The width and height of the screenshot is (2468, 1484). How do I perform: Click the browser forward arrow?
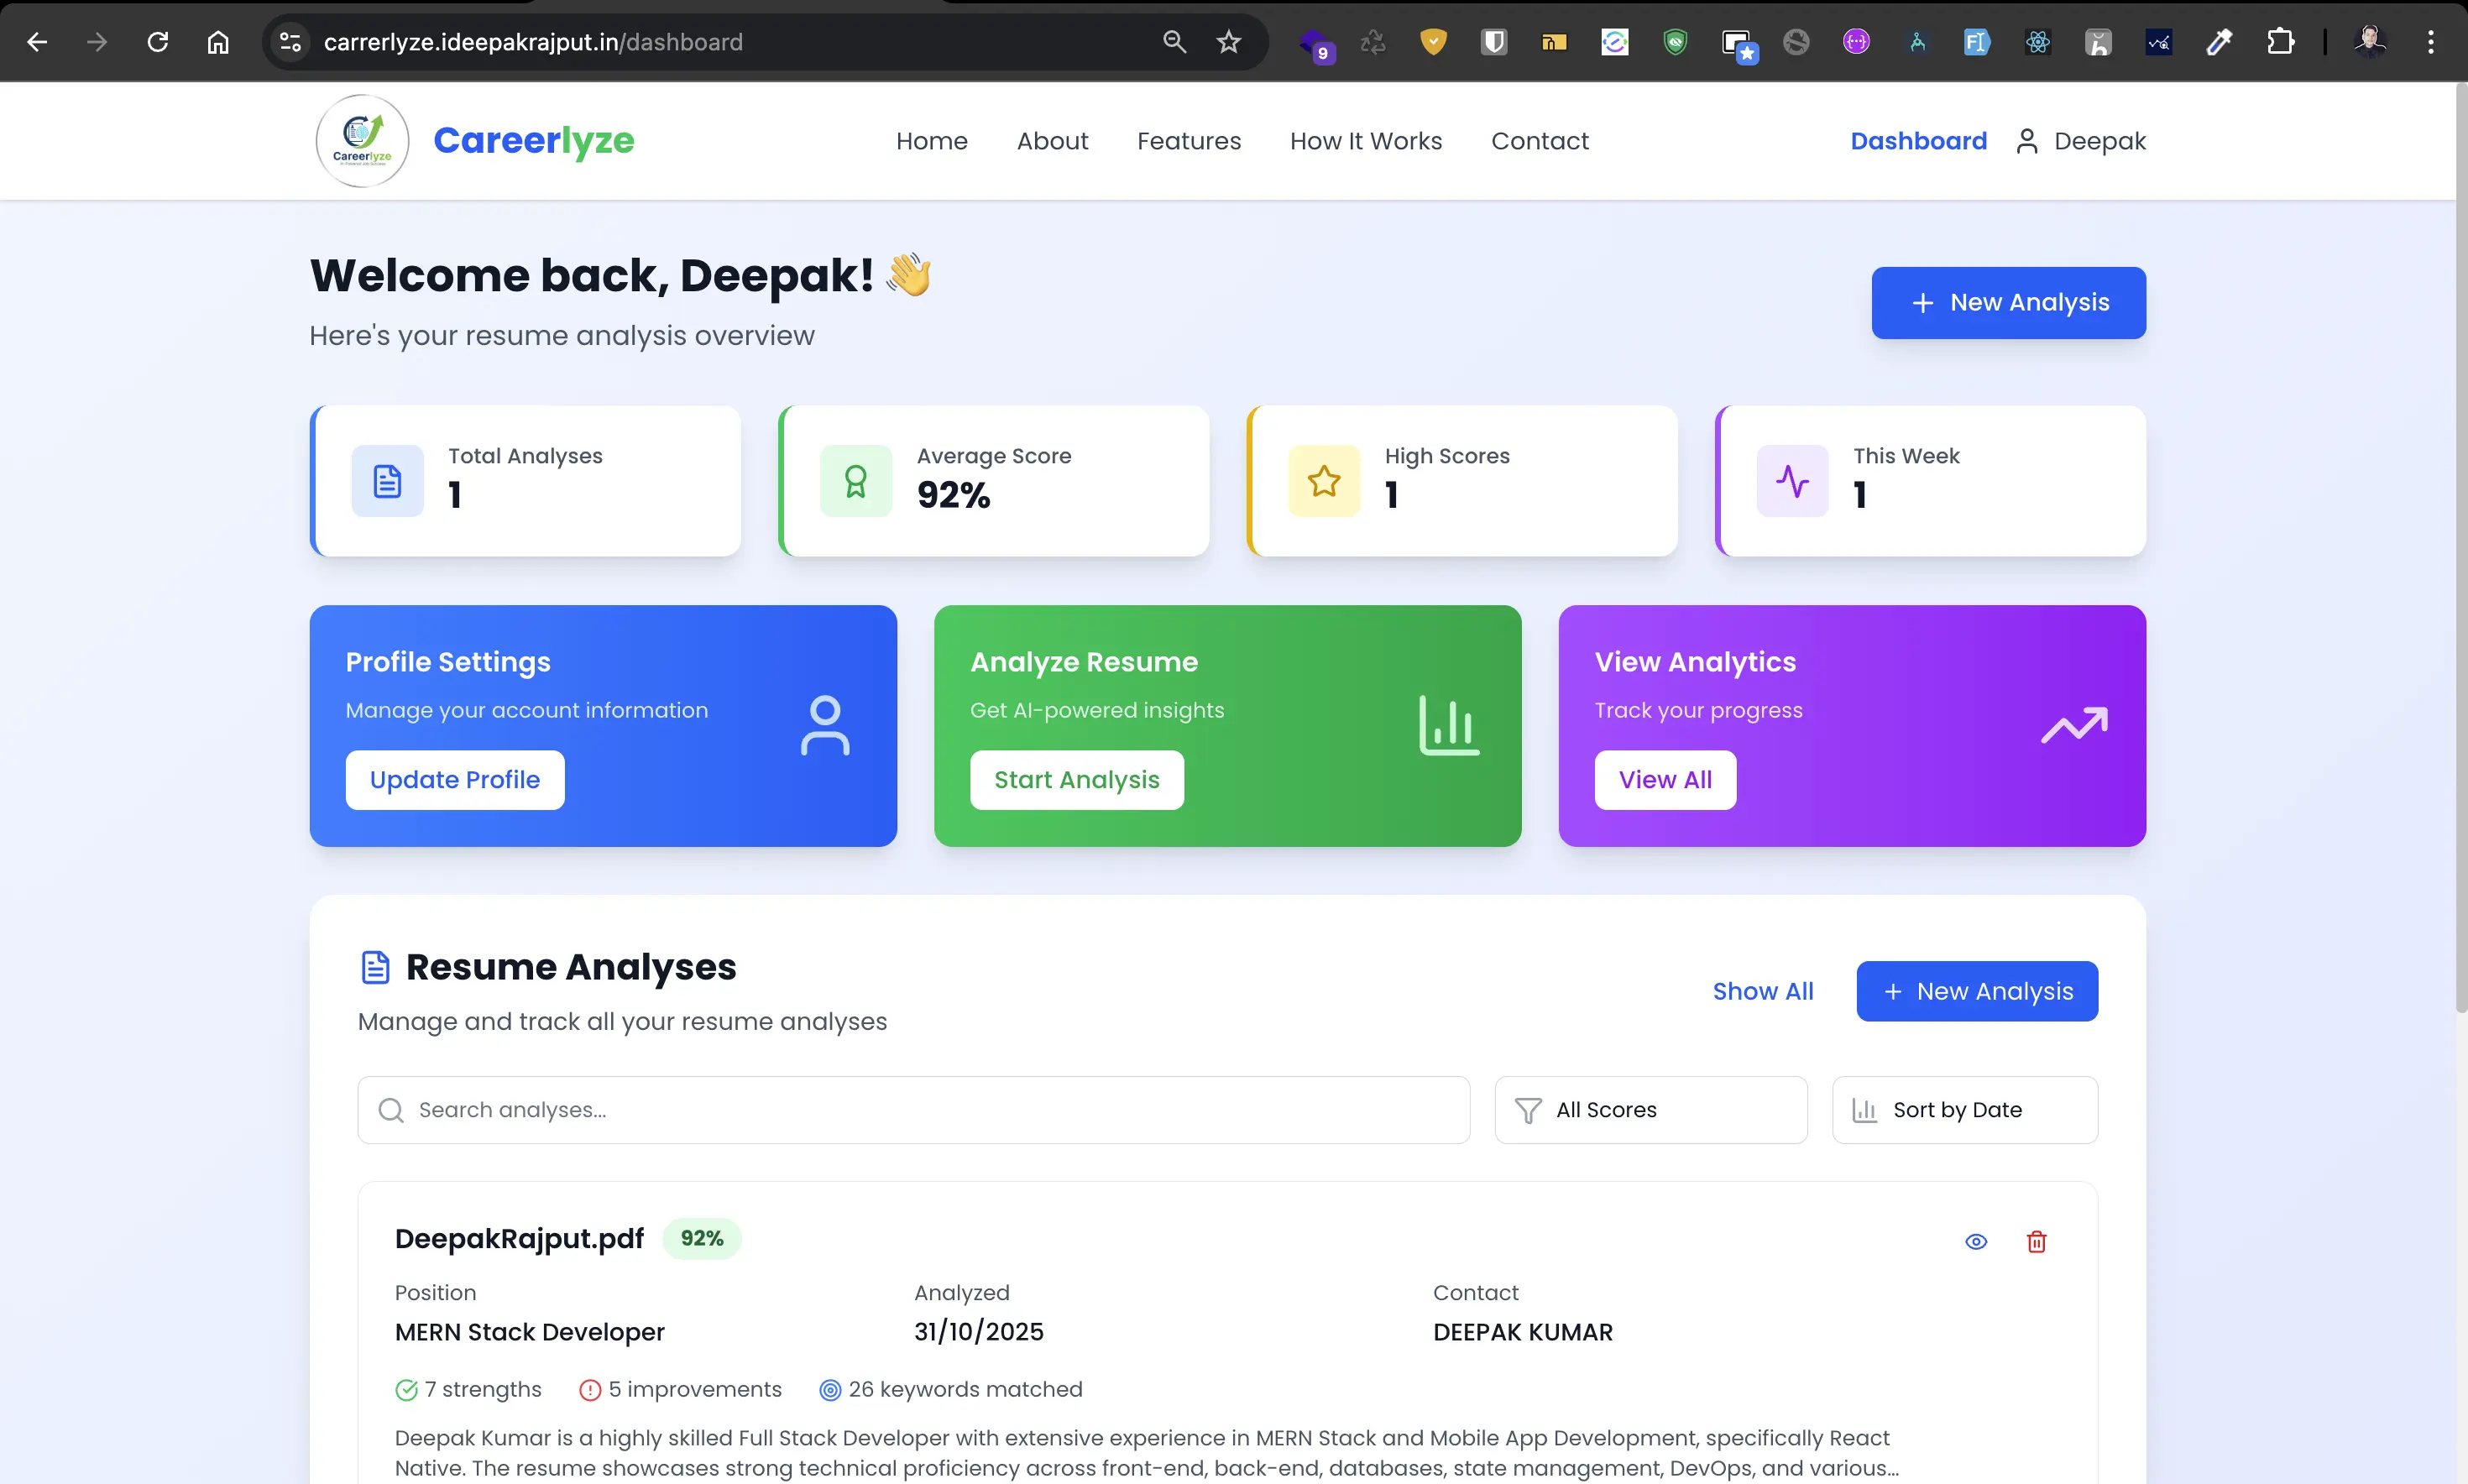pos(97,42)
